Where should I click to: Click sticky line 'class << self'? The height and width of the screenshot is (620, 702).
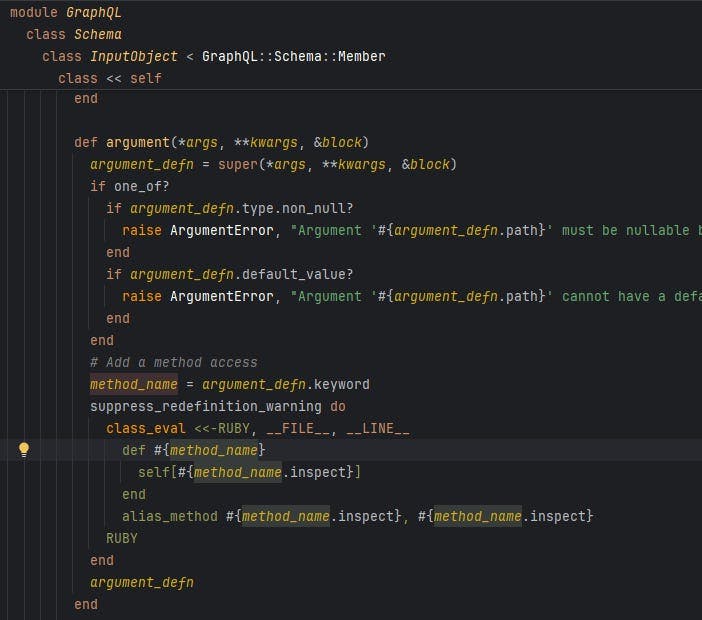click(x=110, y=78)
